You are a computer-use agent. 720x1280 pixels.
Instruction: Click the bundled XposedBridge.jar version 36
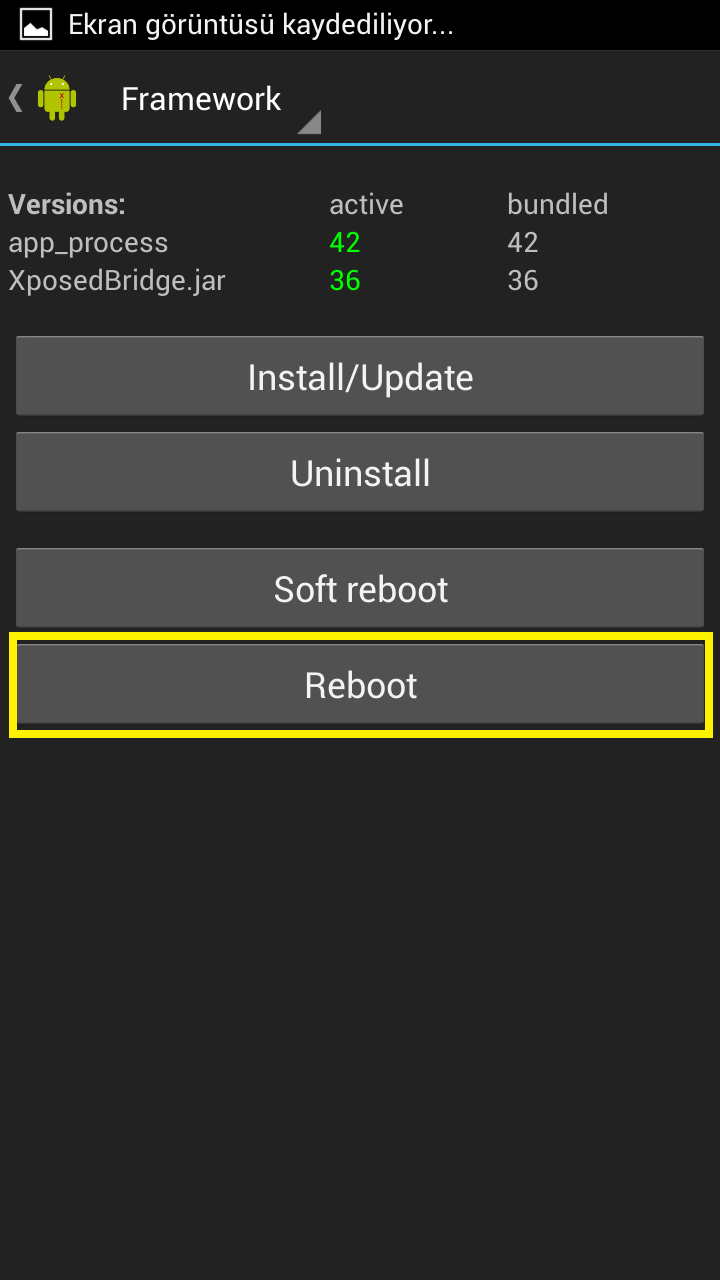523,280
